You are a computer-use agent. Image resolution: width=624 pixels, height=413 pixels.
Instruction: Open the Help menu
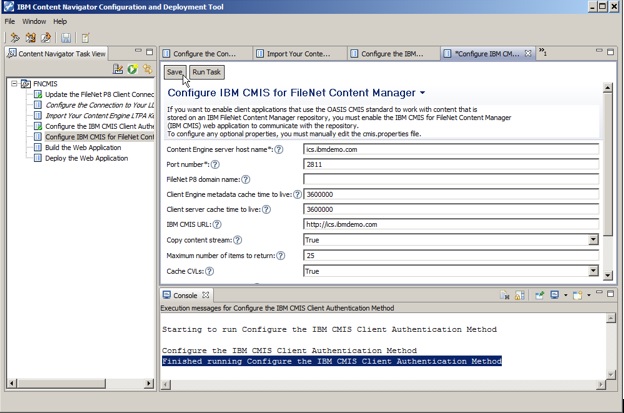coord(60,21)
